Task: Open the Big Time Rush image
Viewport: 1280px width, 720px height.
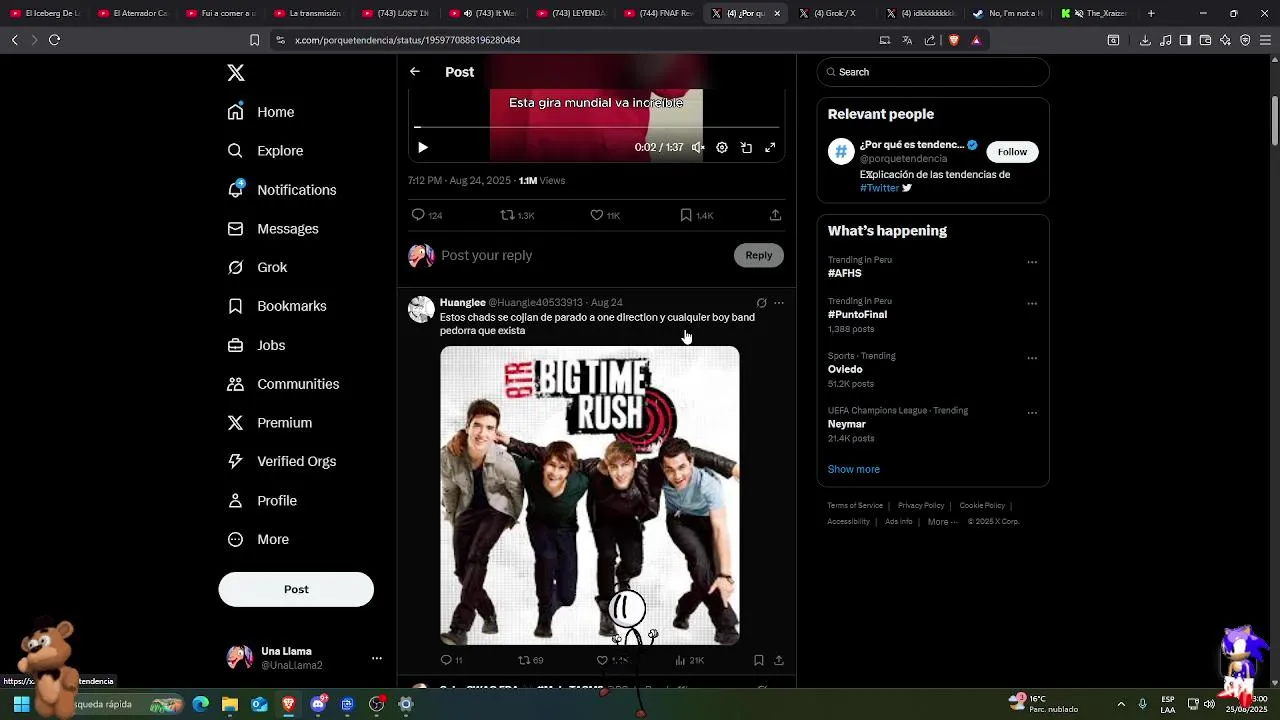Action: pyautogui.click(x=590, y=495)
